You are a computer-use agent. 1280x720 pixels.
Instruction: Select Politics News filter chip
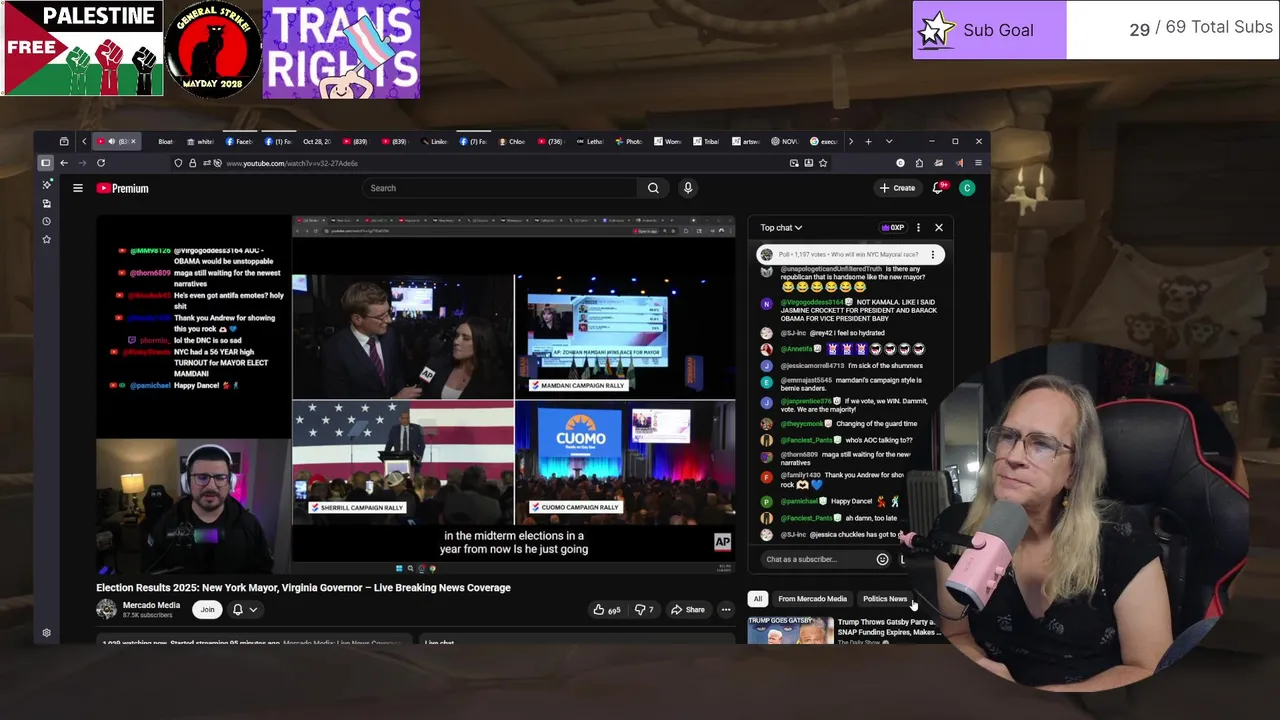pos(885,599)
